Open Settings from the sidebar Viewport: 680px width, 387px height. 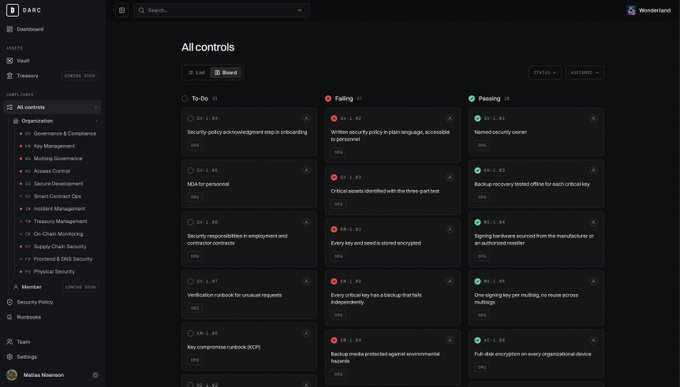tap(26, 357)
